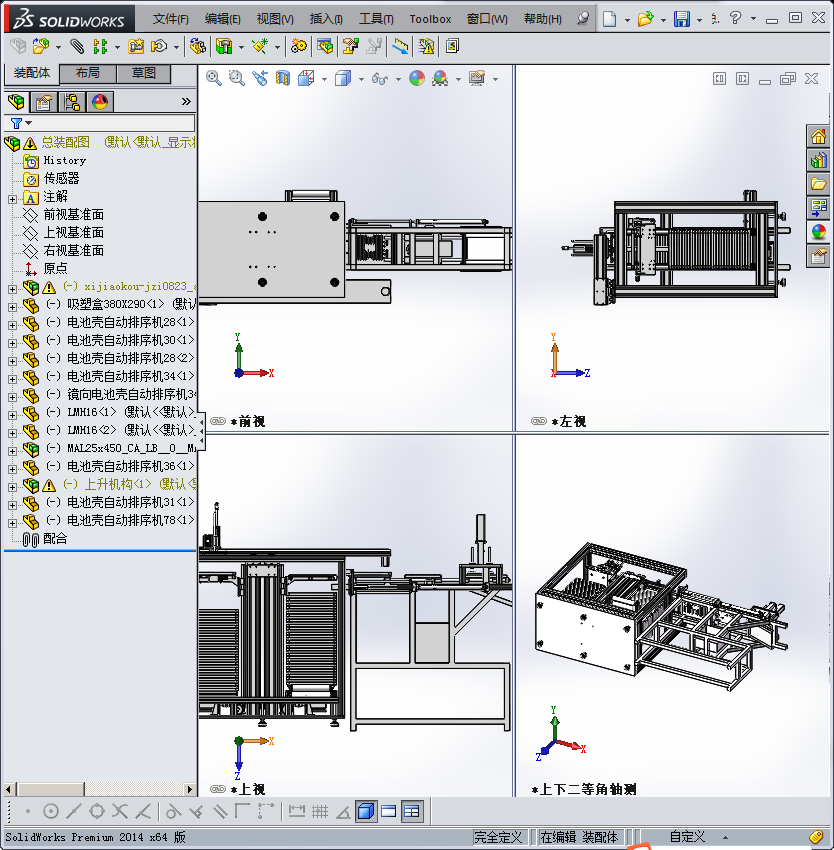Toggle the Instant3D ruler icon

(400, 47)
